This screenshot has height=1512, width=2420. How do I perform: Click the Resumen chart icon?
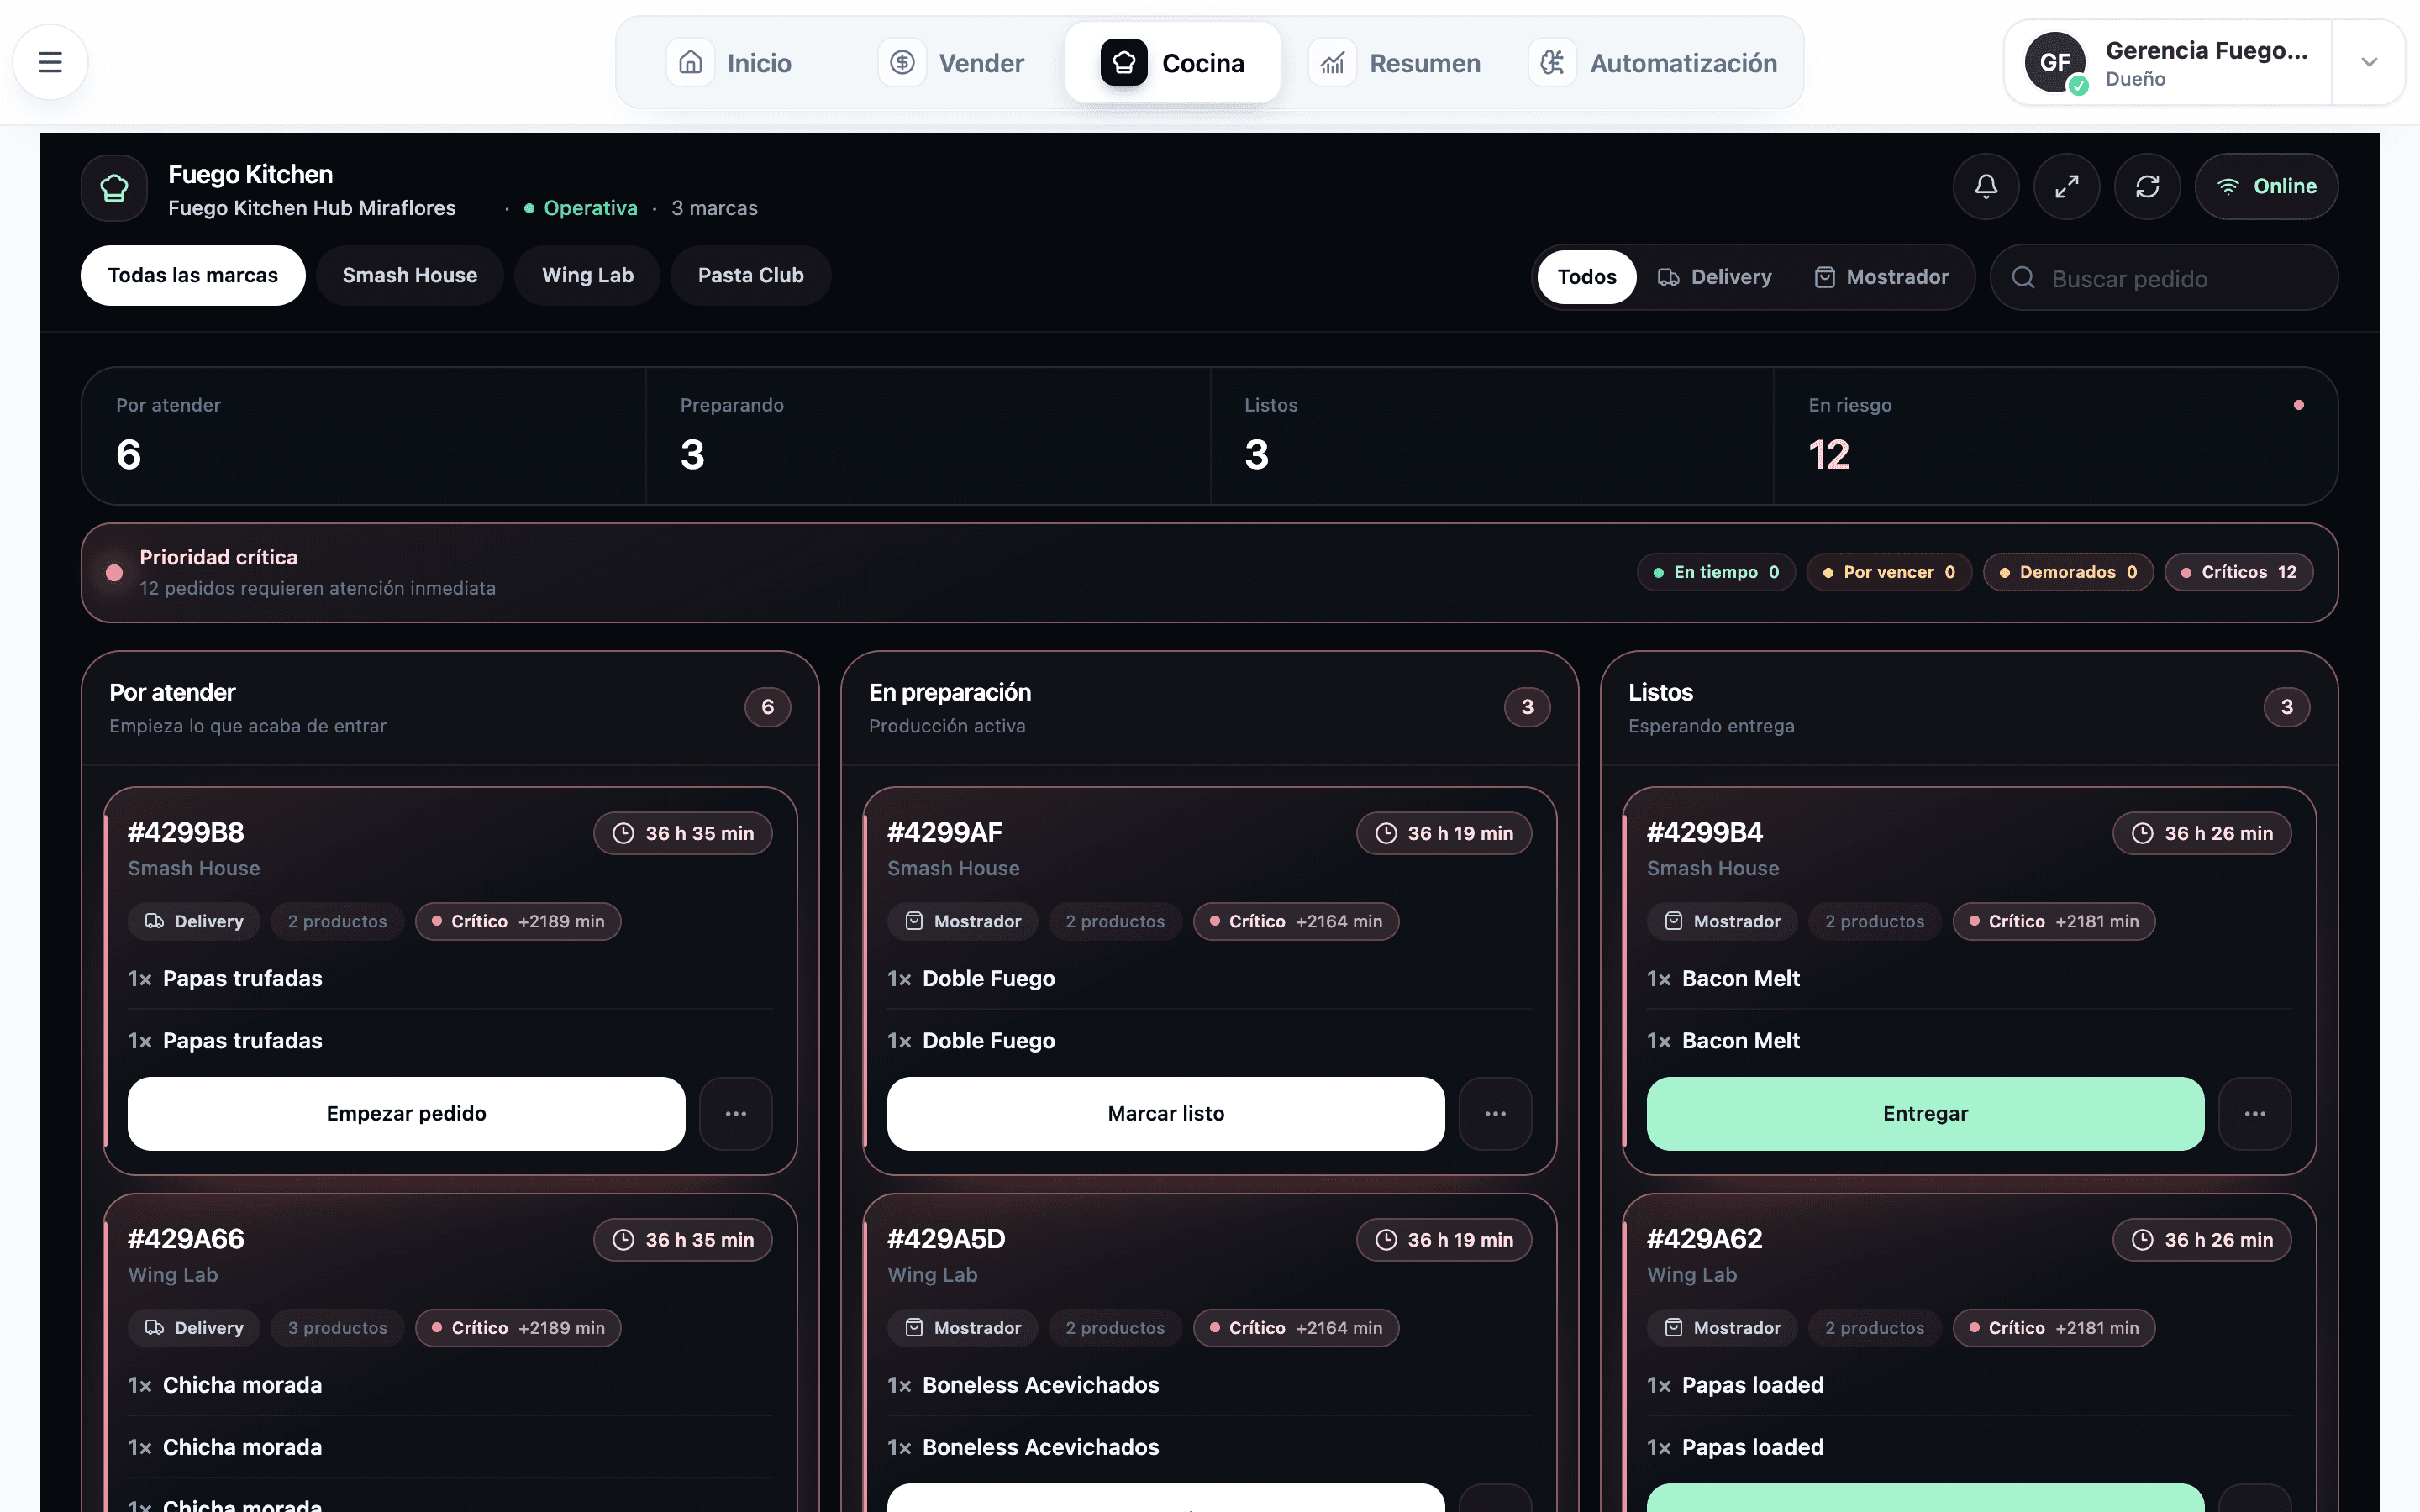1332,63
